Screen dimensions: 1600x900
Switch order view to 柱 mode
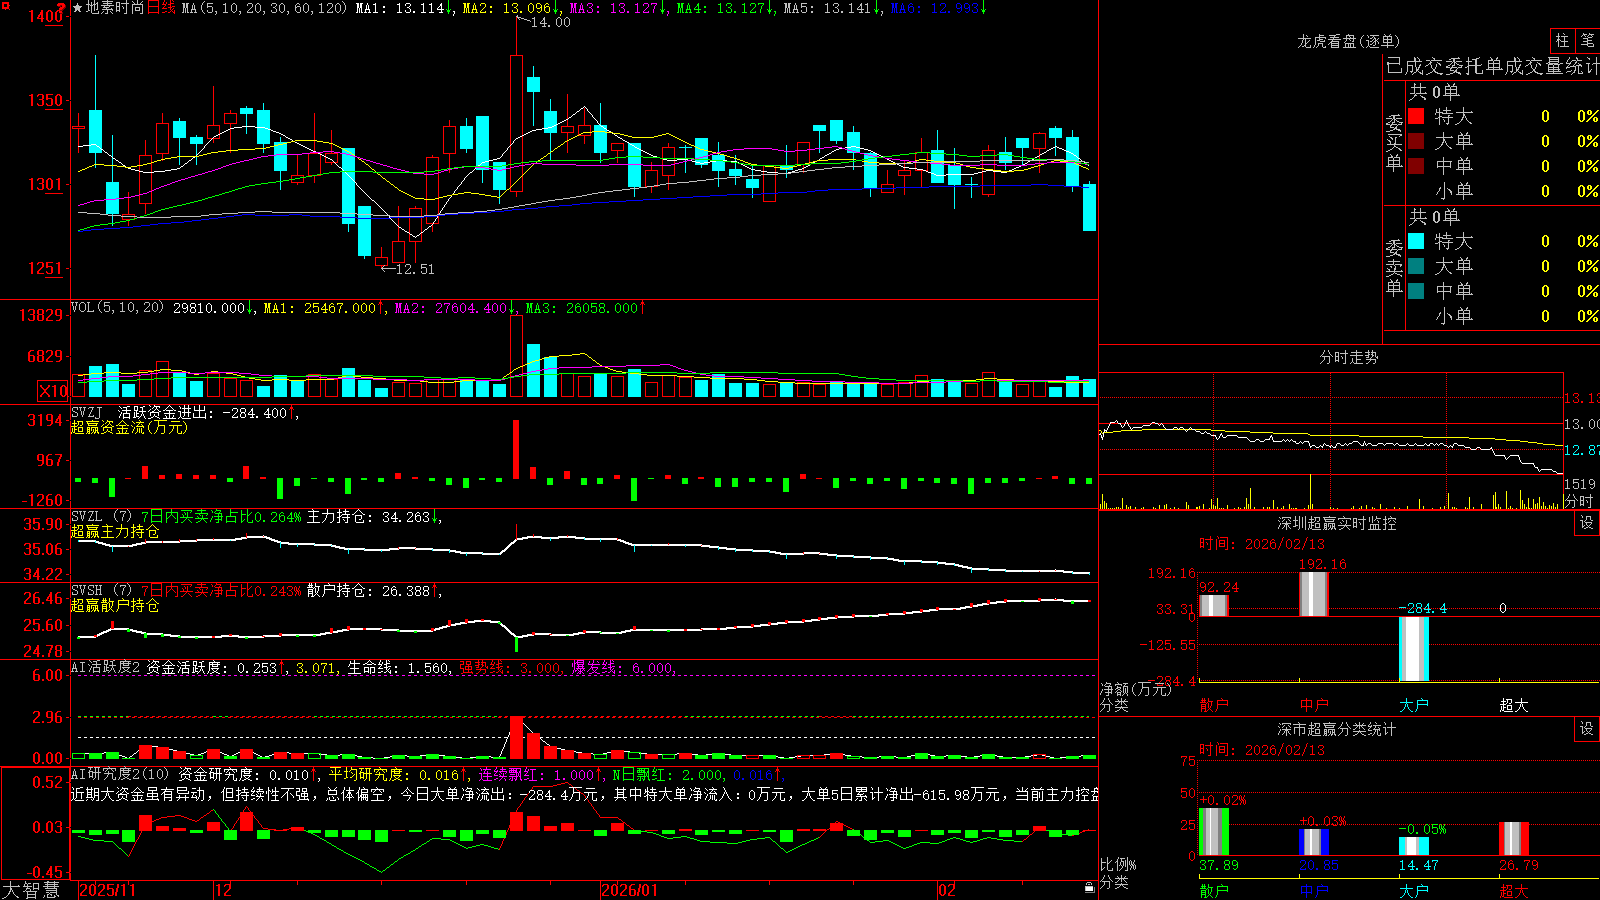pyautogui.click(x=1562, y=40)
